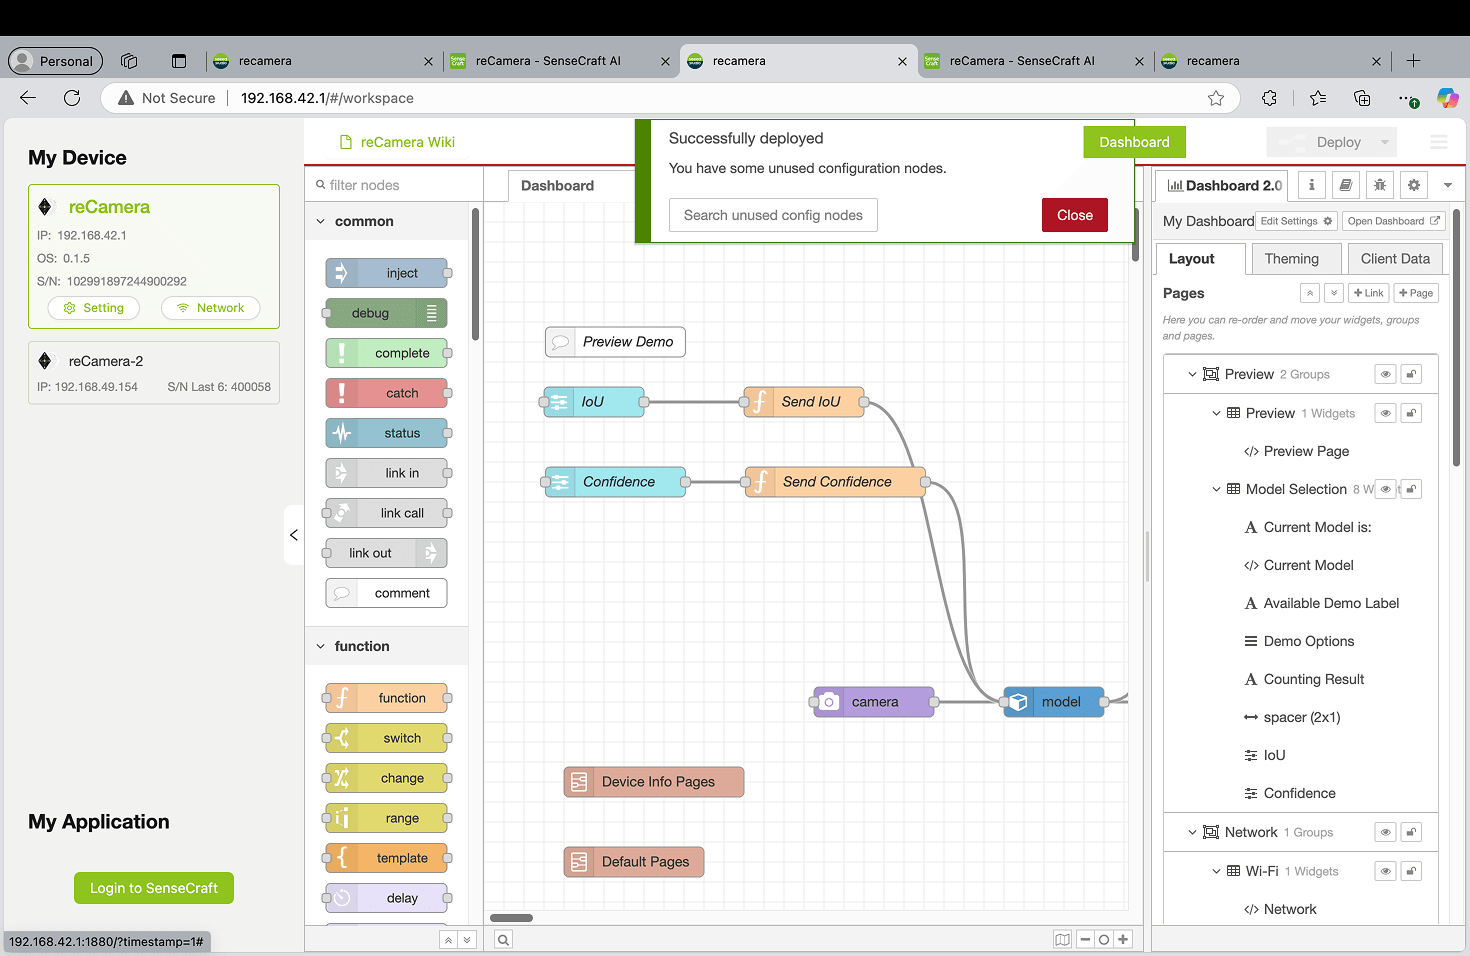This screenshot has height=956, width=1470.
Task: Toggle visibility of Model Selection group
Action: [1385, 489]
